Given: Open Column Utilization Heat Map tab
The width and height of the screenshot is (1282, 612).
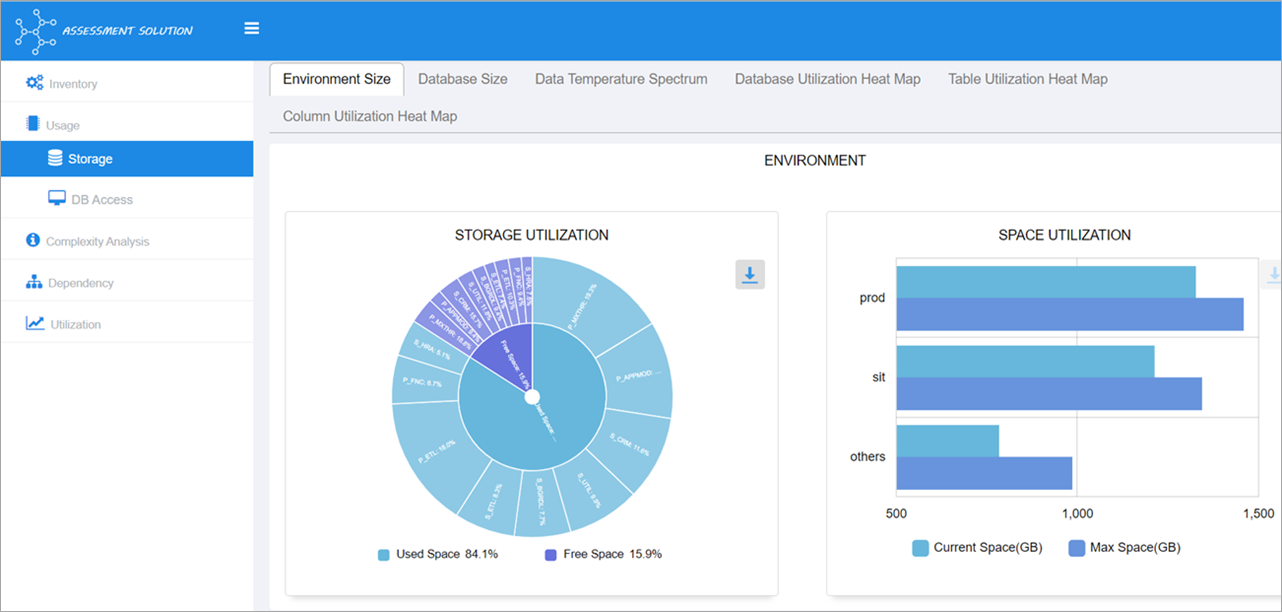Looking at the screenshot, I should point(370,116).
